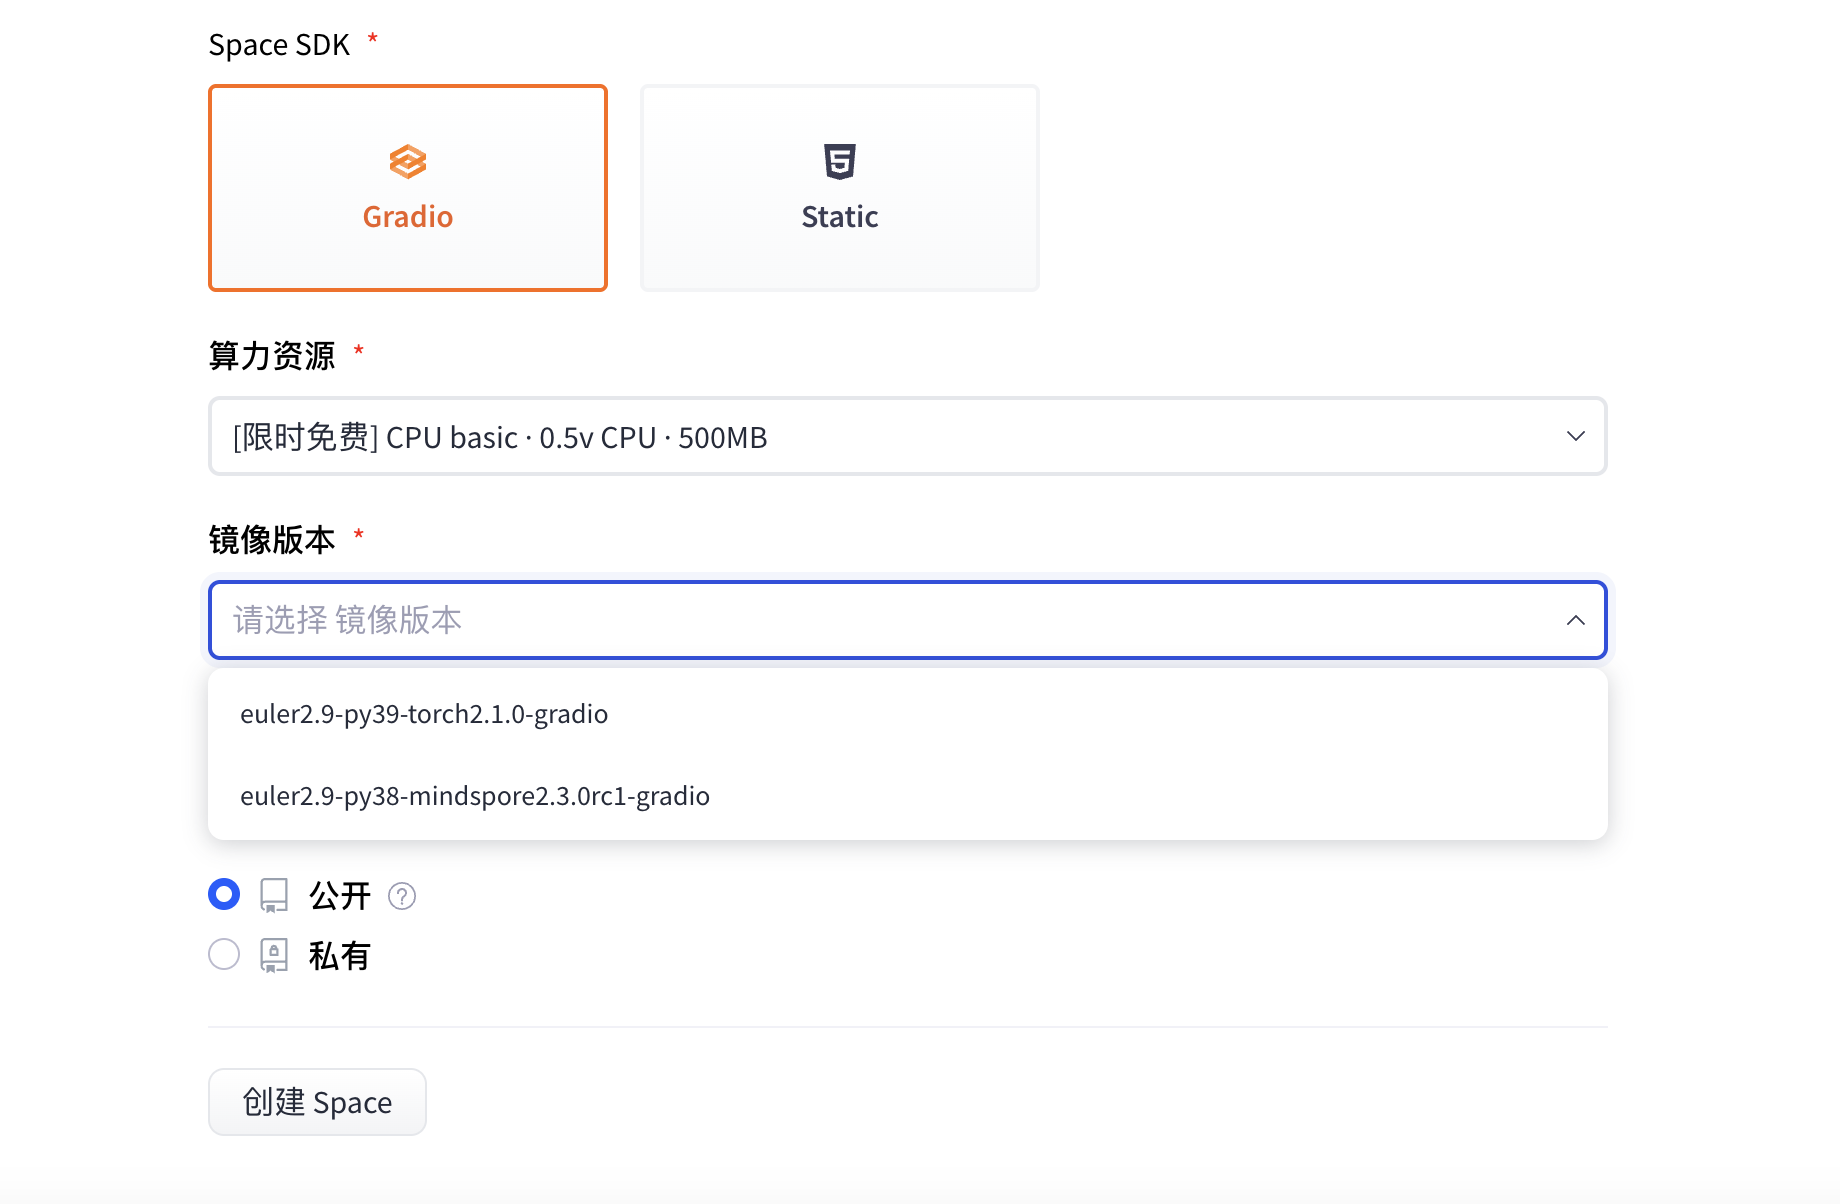Click the public repository icon beside 公开

(x=274, y=895)
